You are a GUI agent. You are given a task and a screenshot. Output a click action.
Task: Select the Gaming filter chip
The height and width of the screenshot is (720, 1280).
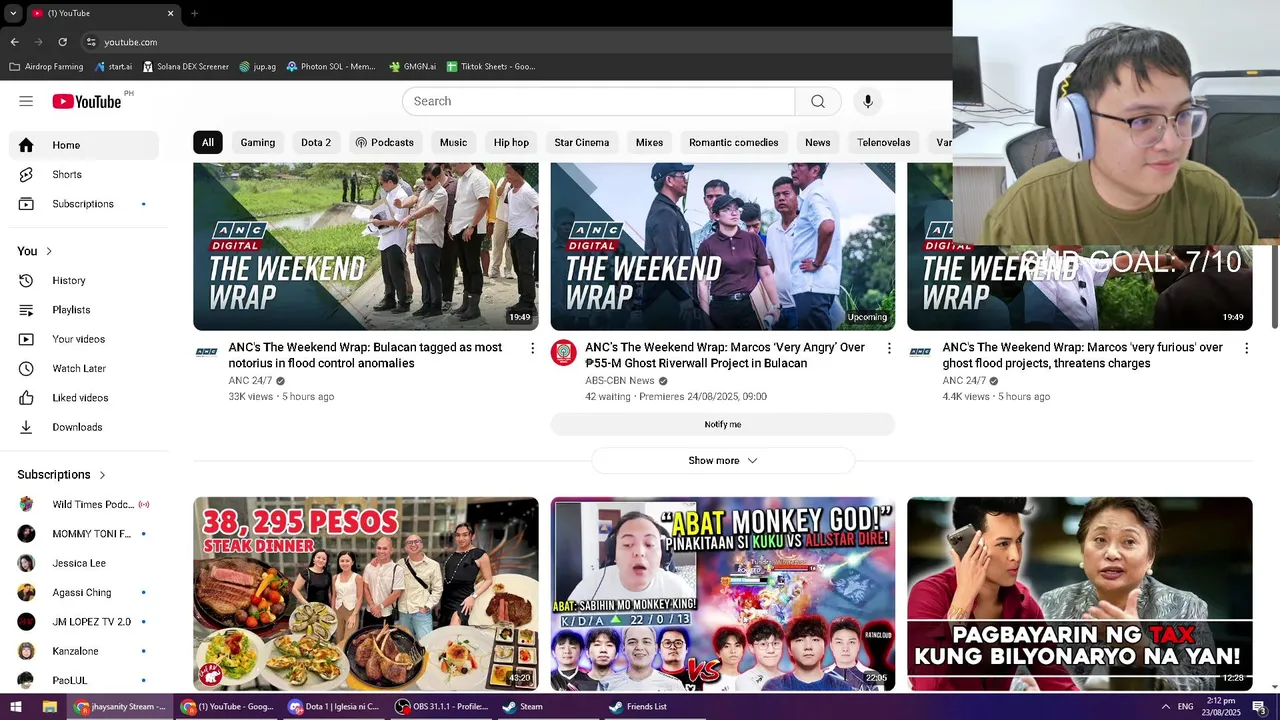coord(257,142)
